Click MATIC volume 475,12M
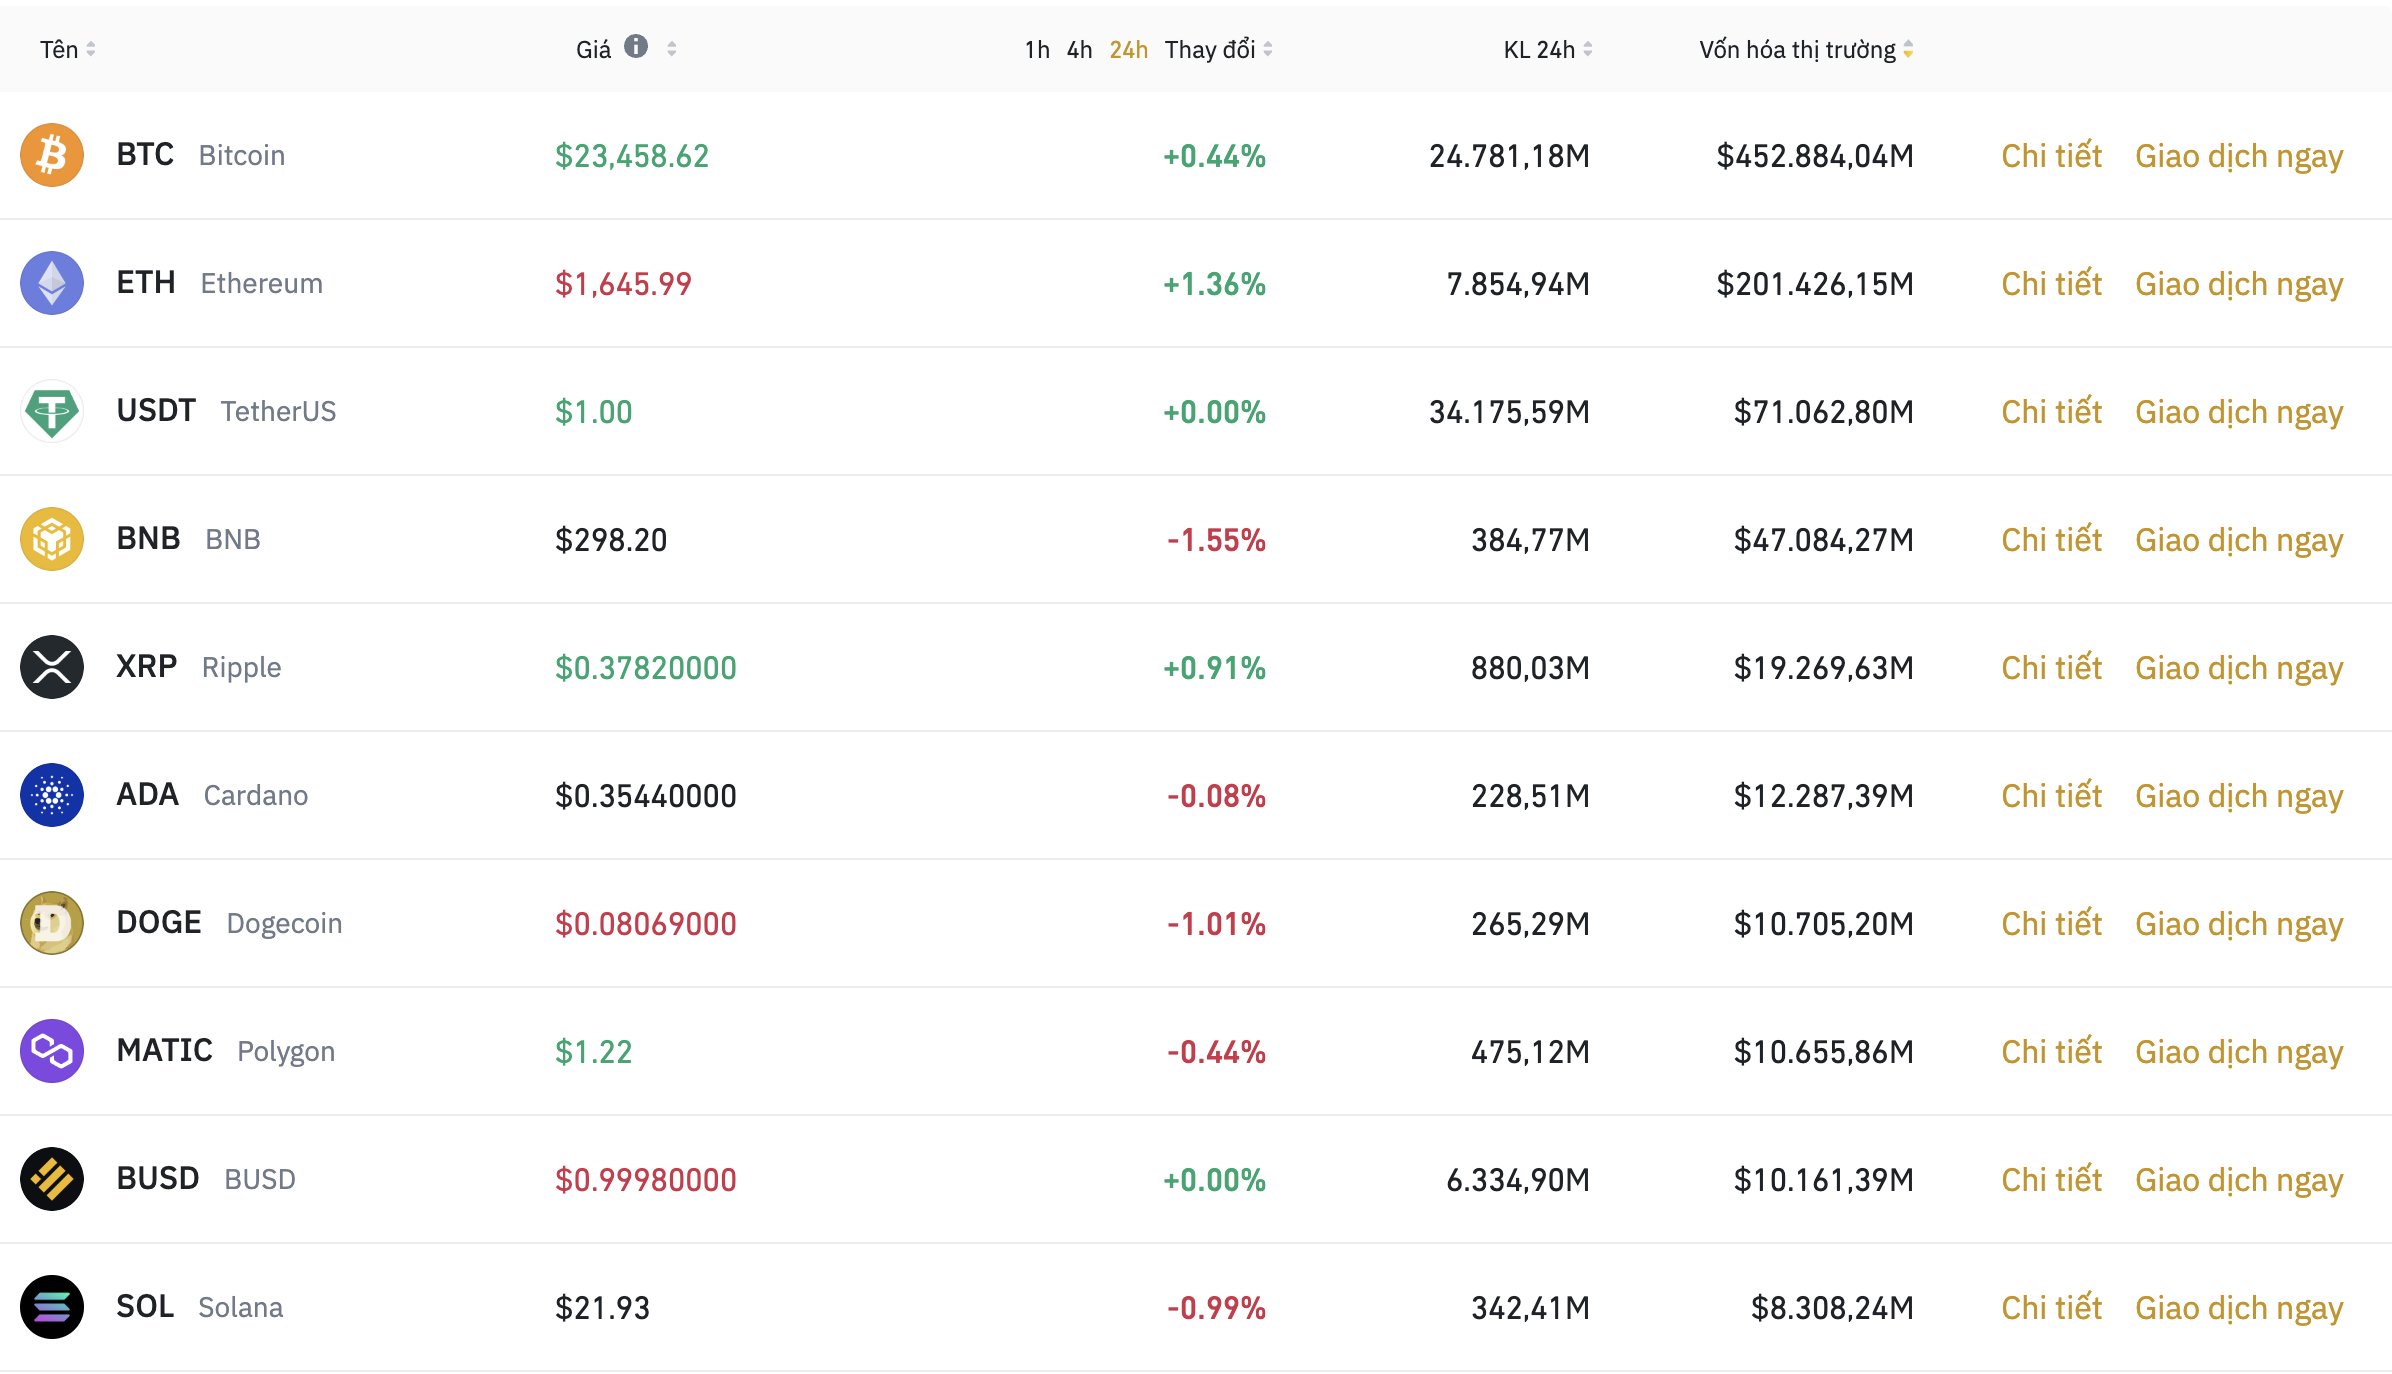The width and height of the screenshot is (2392, 1374). (x=1530, y=1052)
